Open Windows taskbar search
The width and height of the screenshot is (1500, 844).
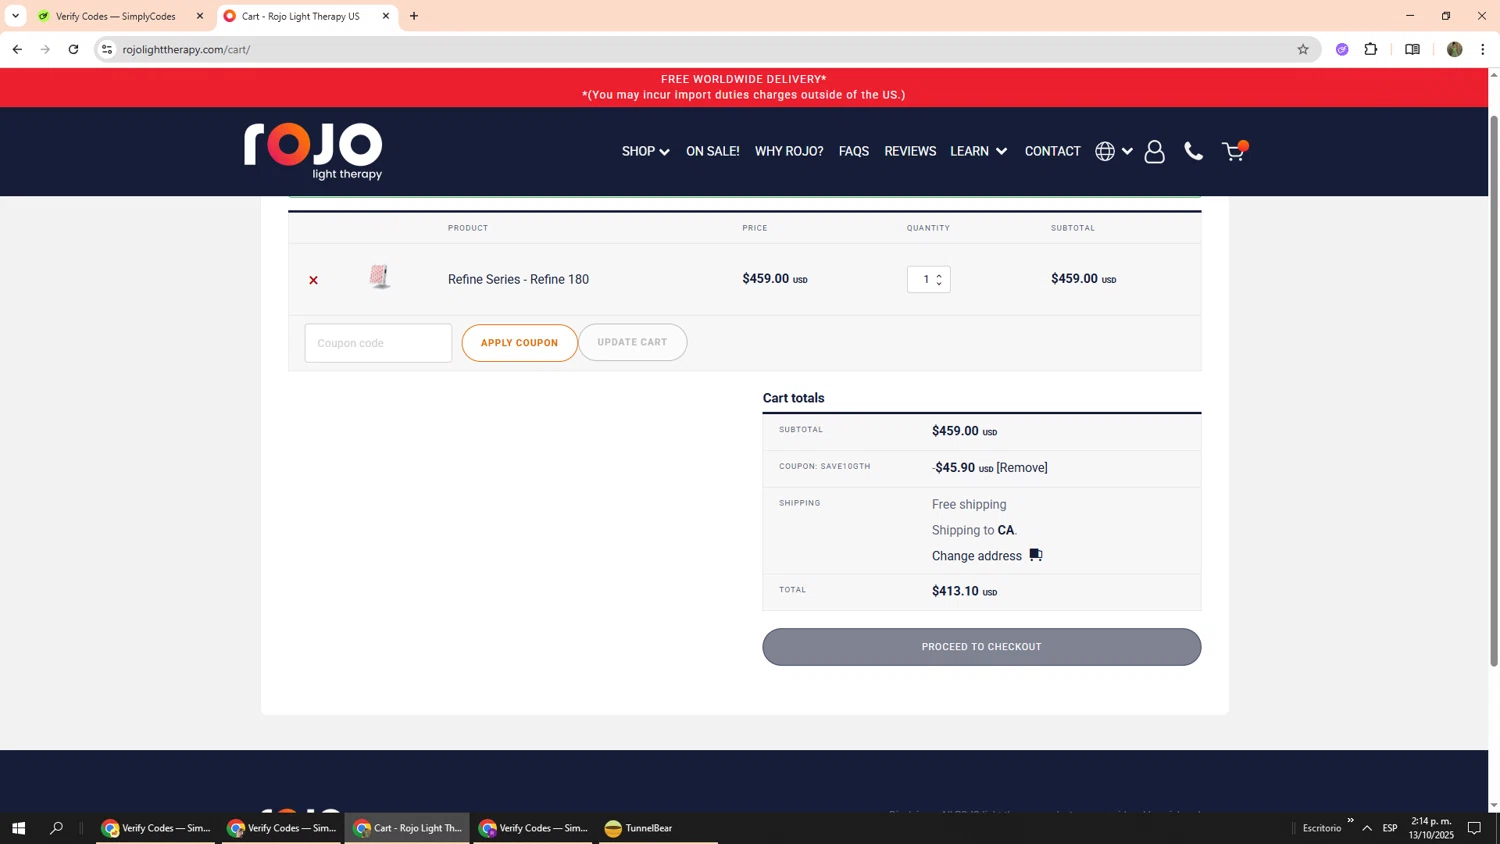click(57, 828)
